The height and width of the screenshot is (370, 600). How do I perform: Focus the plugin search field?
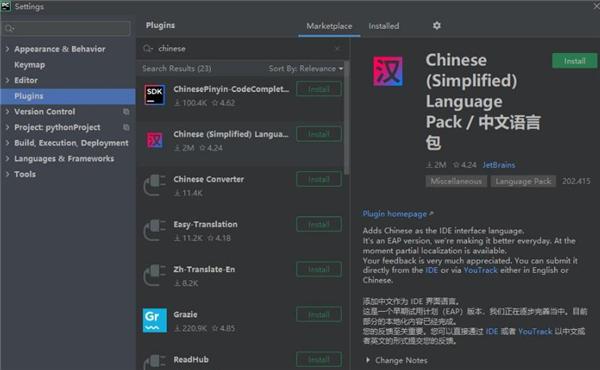pyautogui.click(x=242, y=49)
